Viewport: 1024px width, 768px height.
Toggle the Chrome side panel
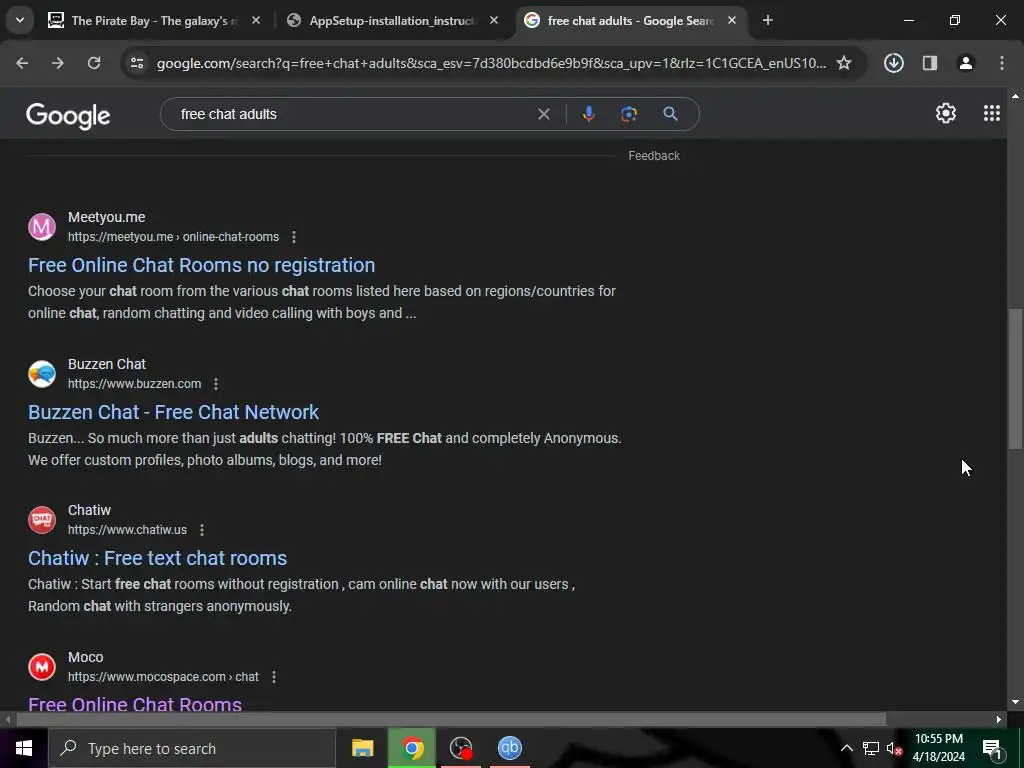(930, 63)
